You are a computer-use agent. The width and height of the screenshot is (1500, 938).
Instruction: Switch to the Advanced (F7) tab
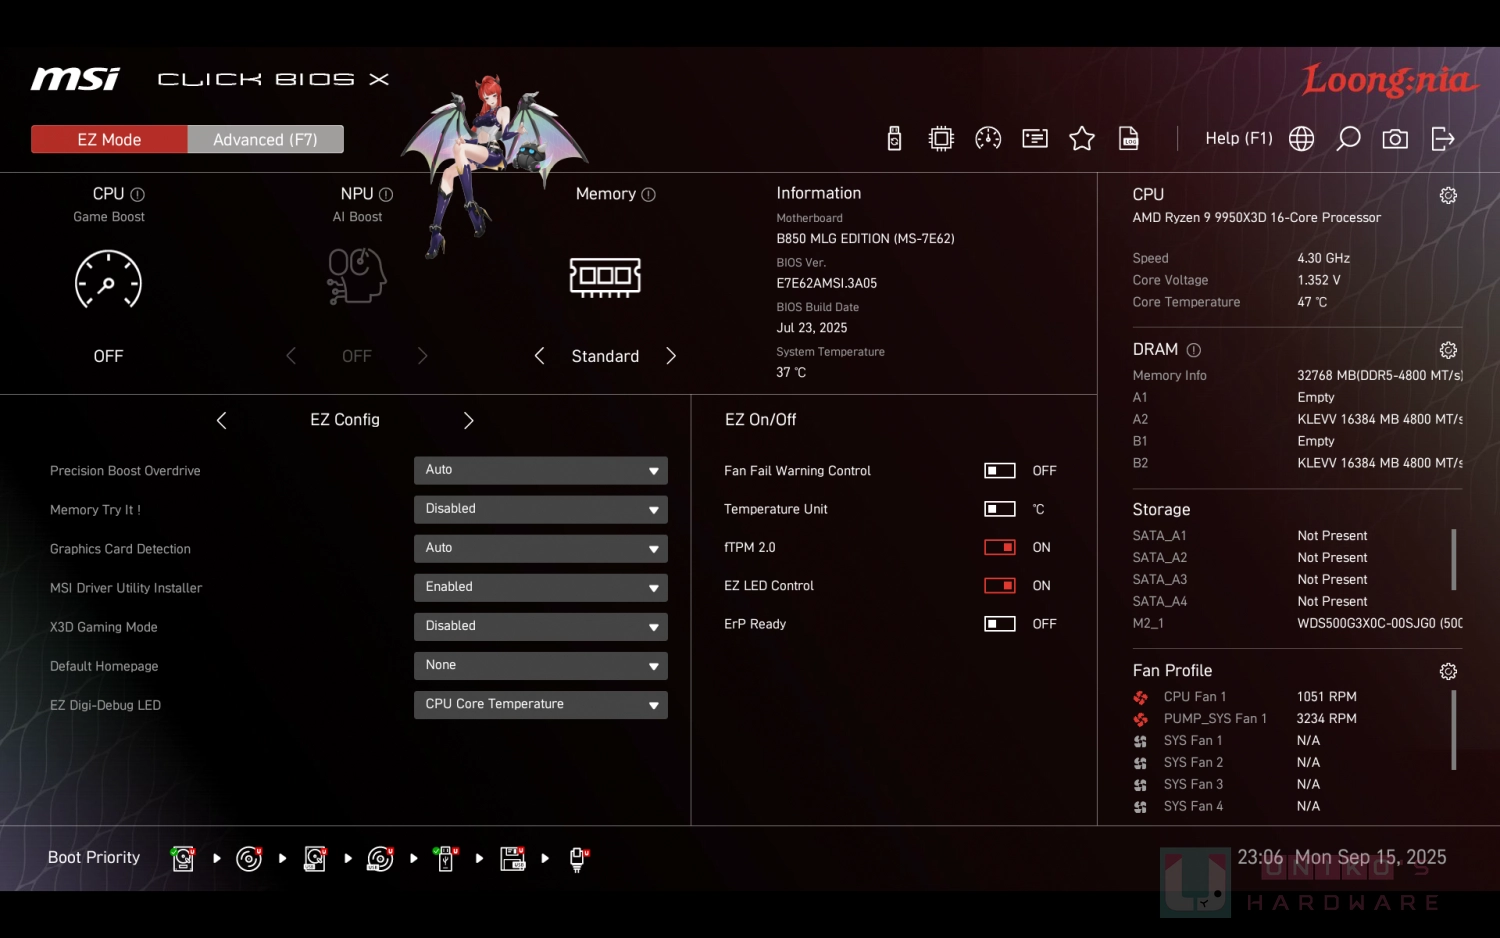265,139
